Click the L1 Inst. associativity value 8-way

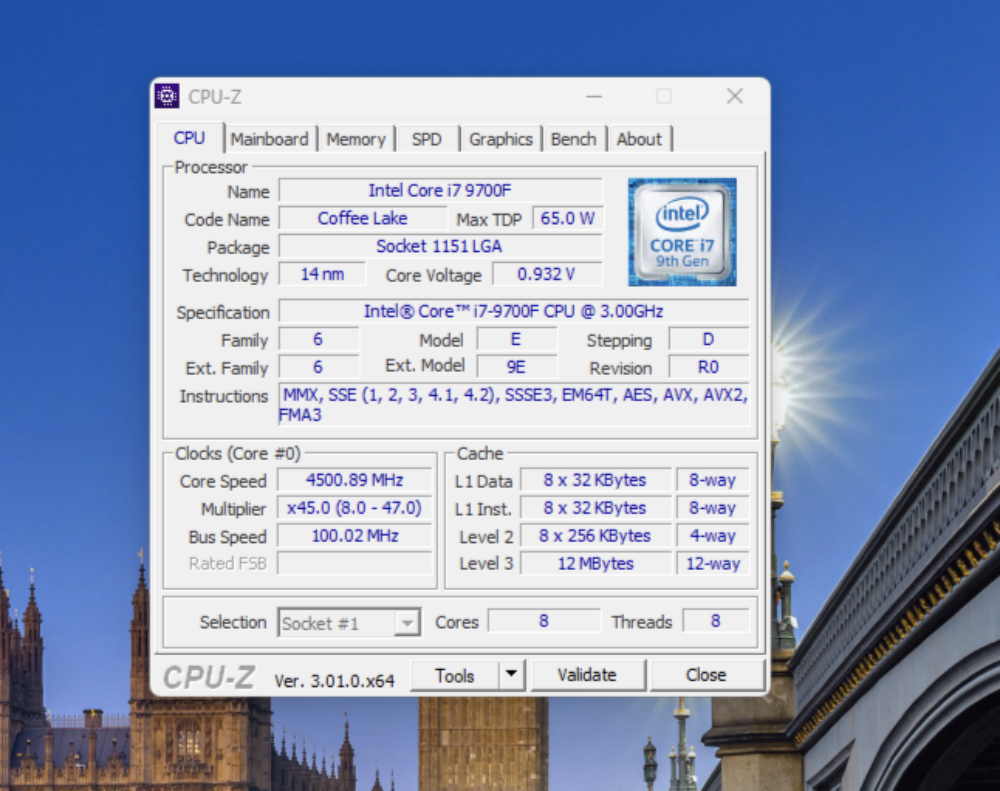click(712, 508)
